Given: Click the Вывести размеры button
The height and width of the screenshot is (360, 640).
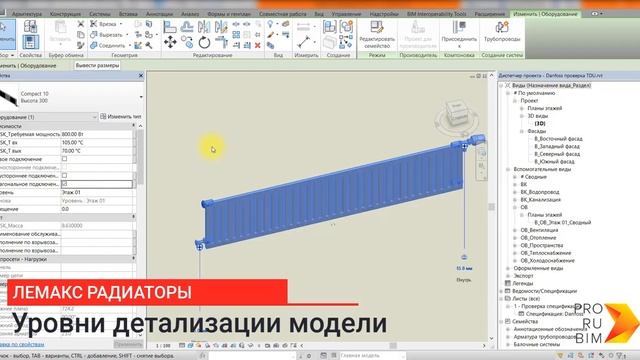Looking at the screenshot, I should point(97,65).
